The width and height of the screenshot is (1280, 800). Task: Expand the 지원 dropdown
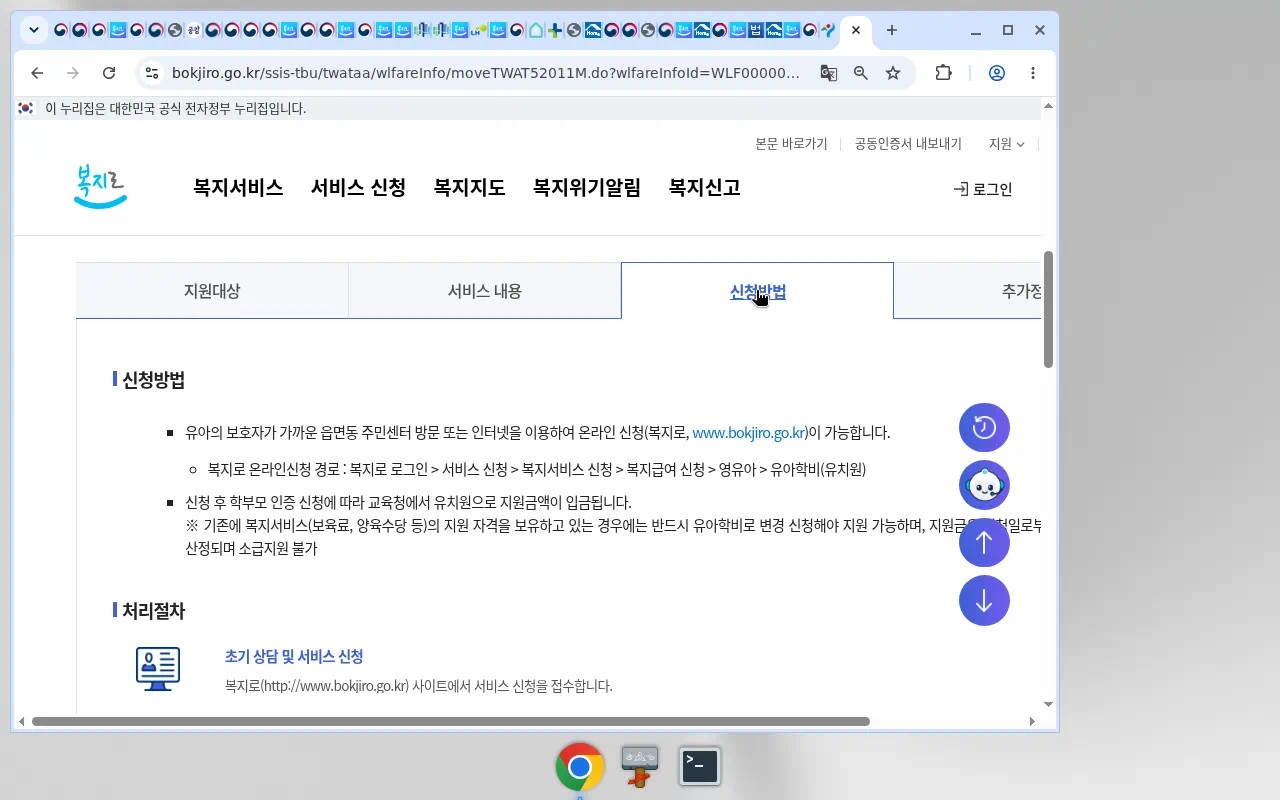1006,144
